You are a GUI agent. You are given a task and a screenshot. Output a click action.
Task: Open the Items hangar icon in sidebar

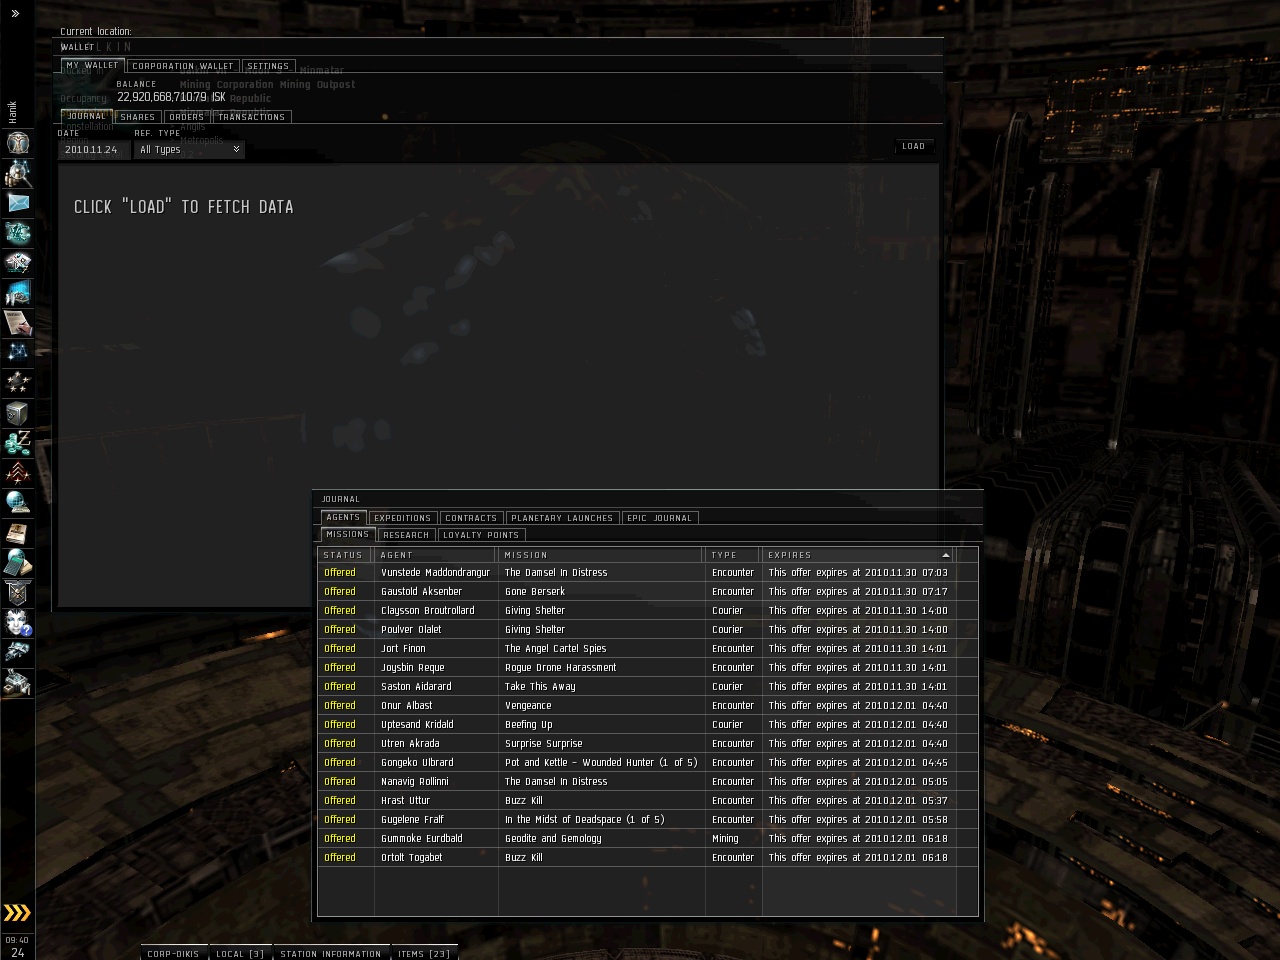click(18, 683)
